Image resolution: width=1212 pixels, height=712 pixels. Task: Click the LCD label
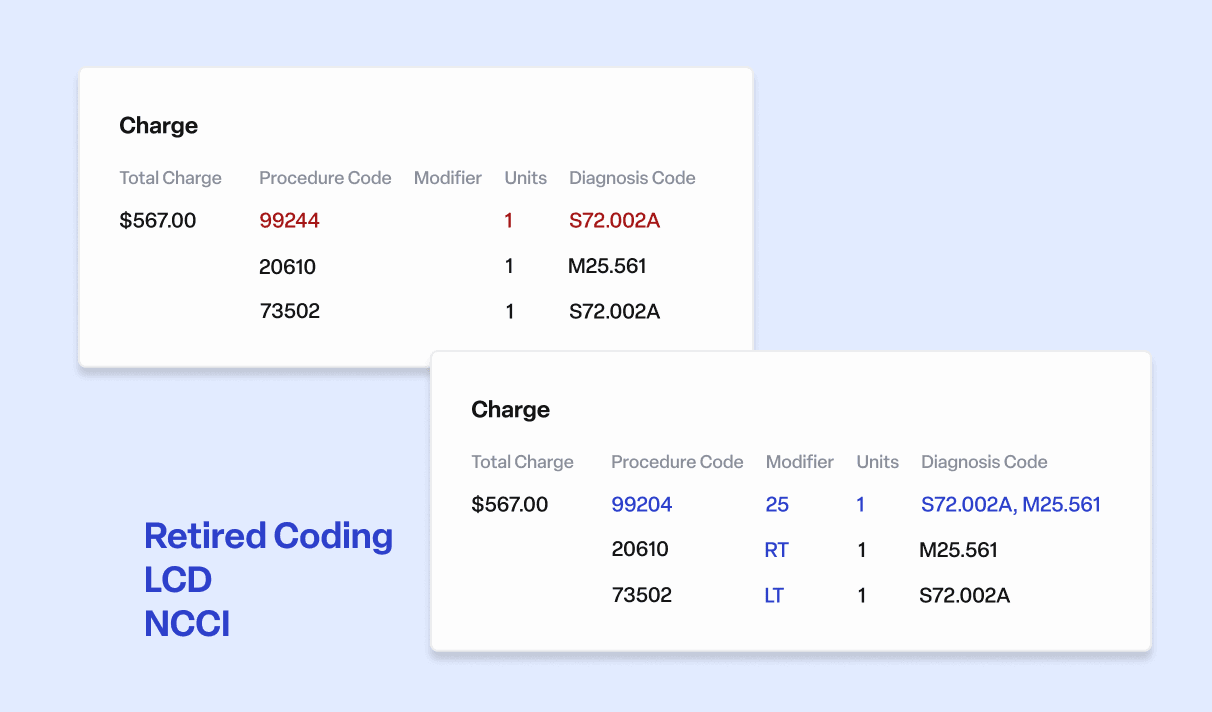tap(178, 580)
